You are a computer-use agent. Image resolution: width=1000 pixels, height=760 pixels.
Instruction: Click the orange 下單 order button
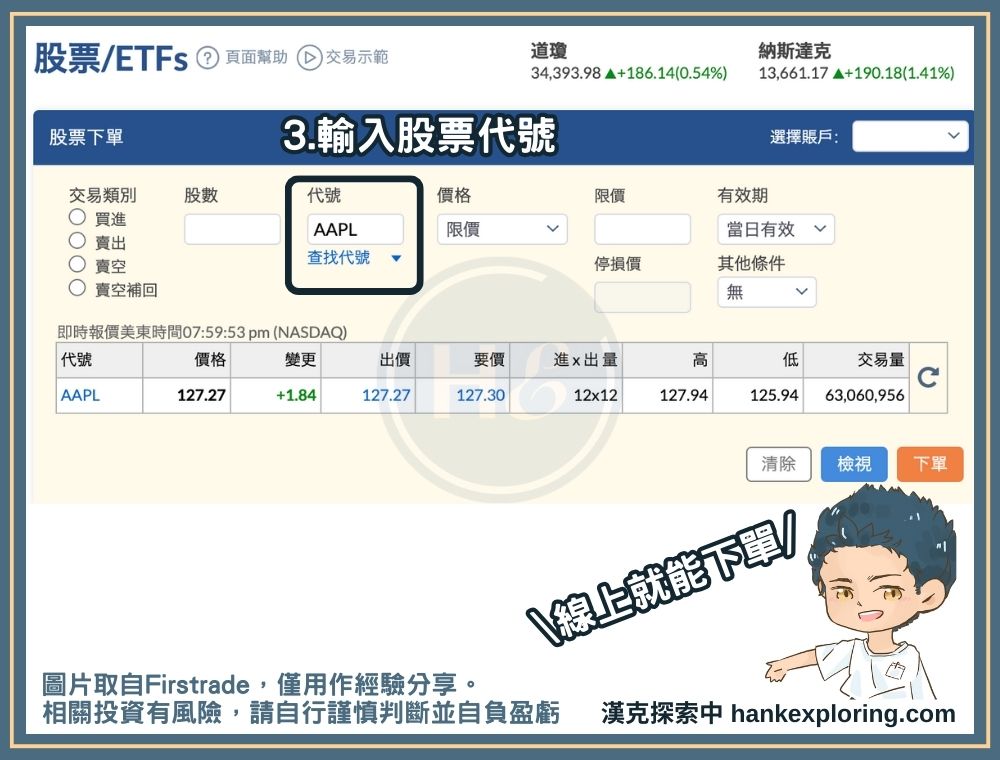930,464
